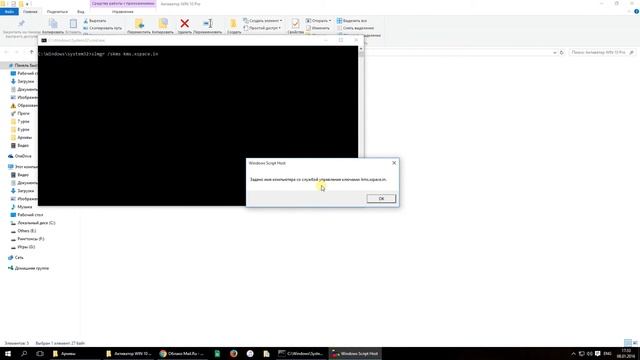Show hidden system tray icons chevron
This screenshot has height=360, width=640.
point(573,353)
